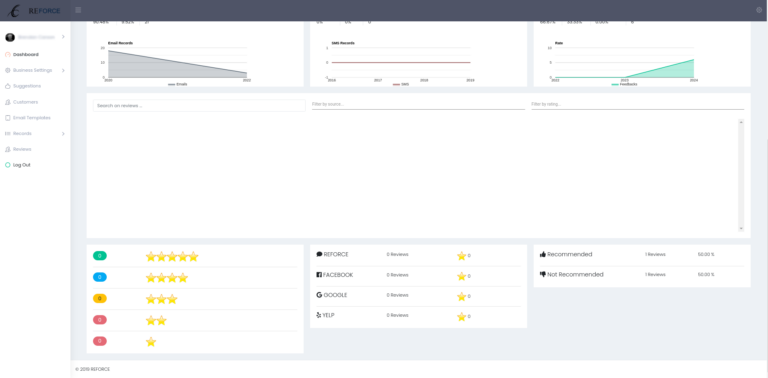This screenshot has width=768, height=378.
Task: Toggle the Emails legend in chart
Action: pyautogui.click(x=177, y=84)
